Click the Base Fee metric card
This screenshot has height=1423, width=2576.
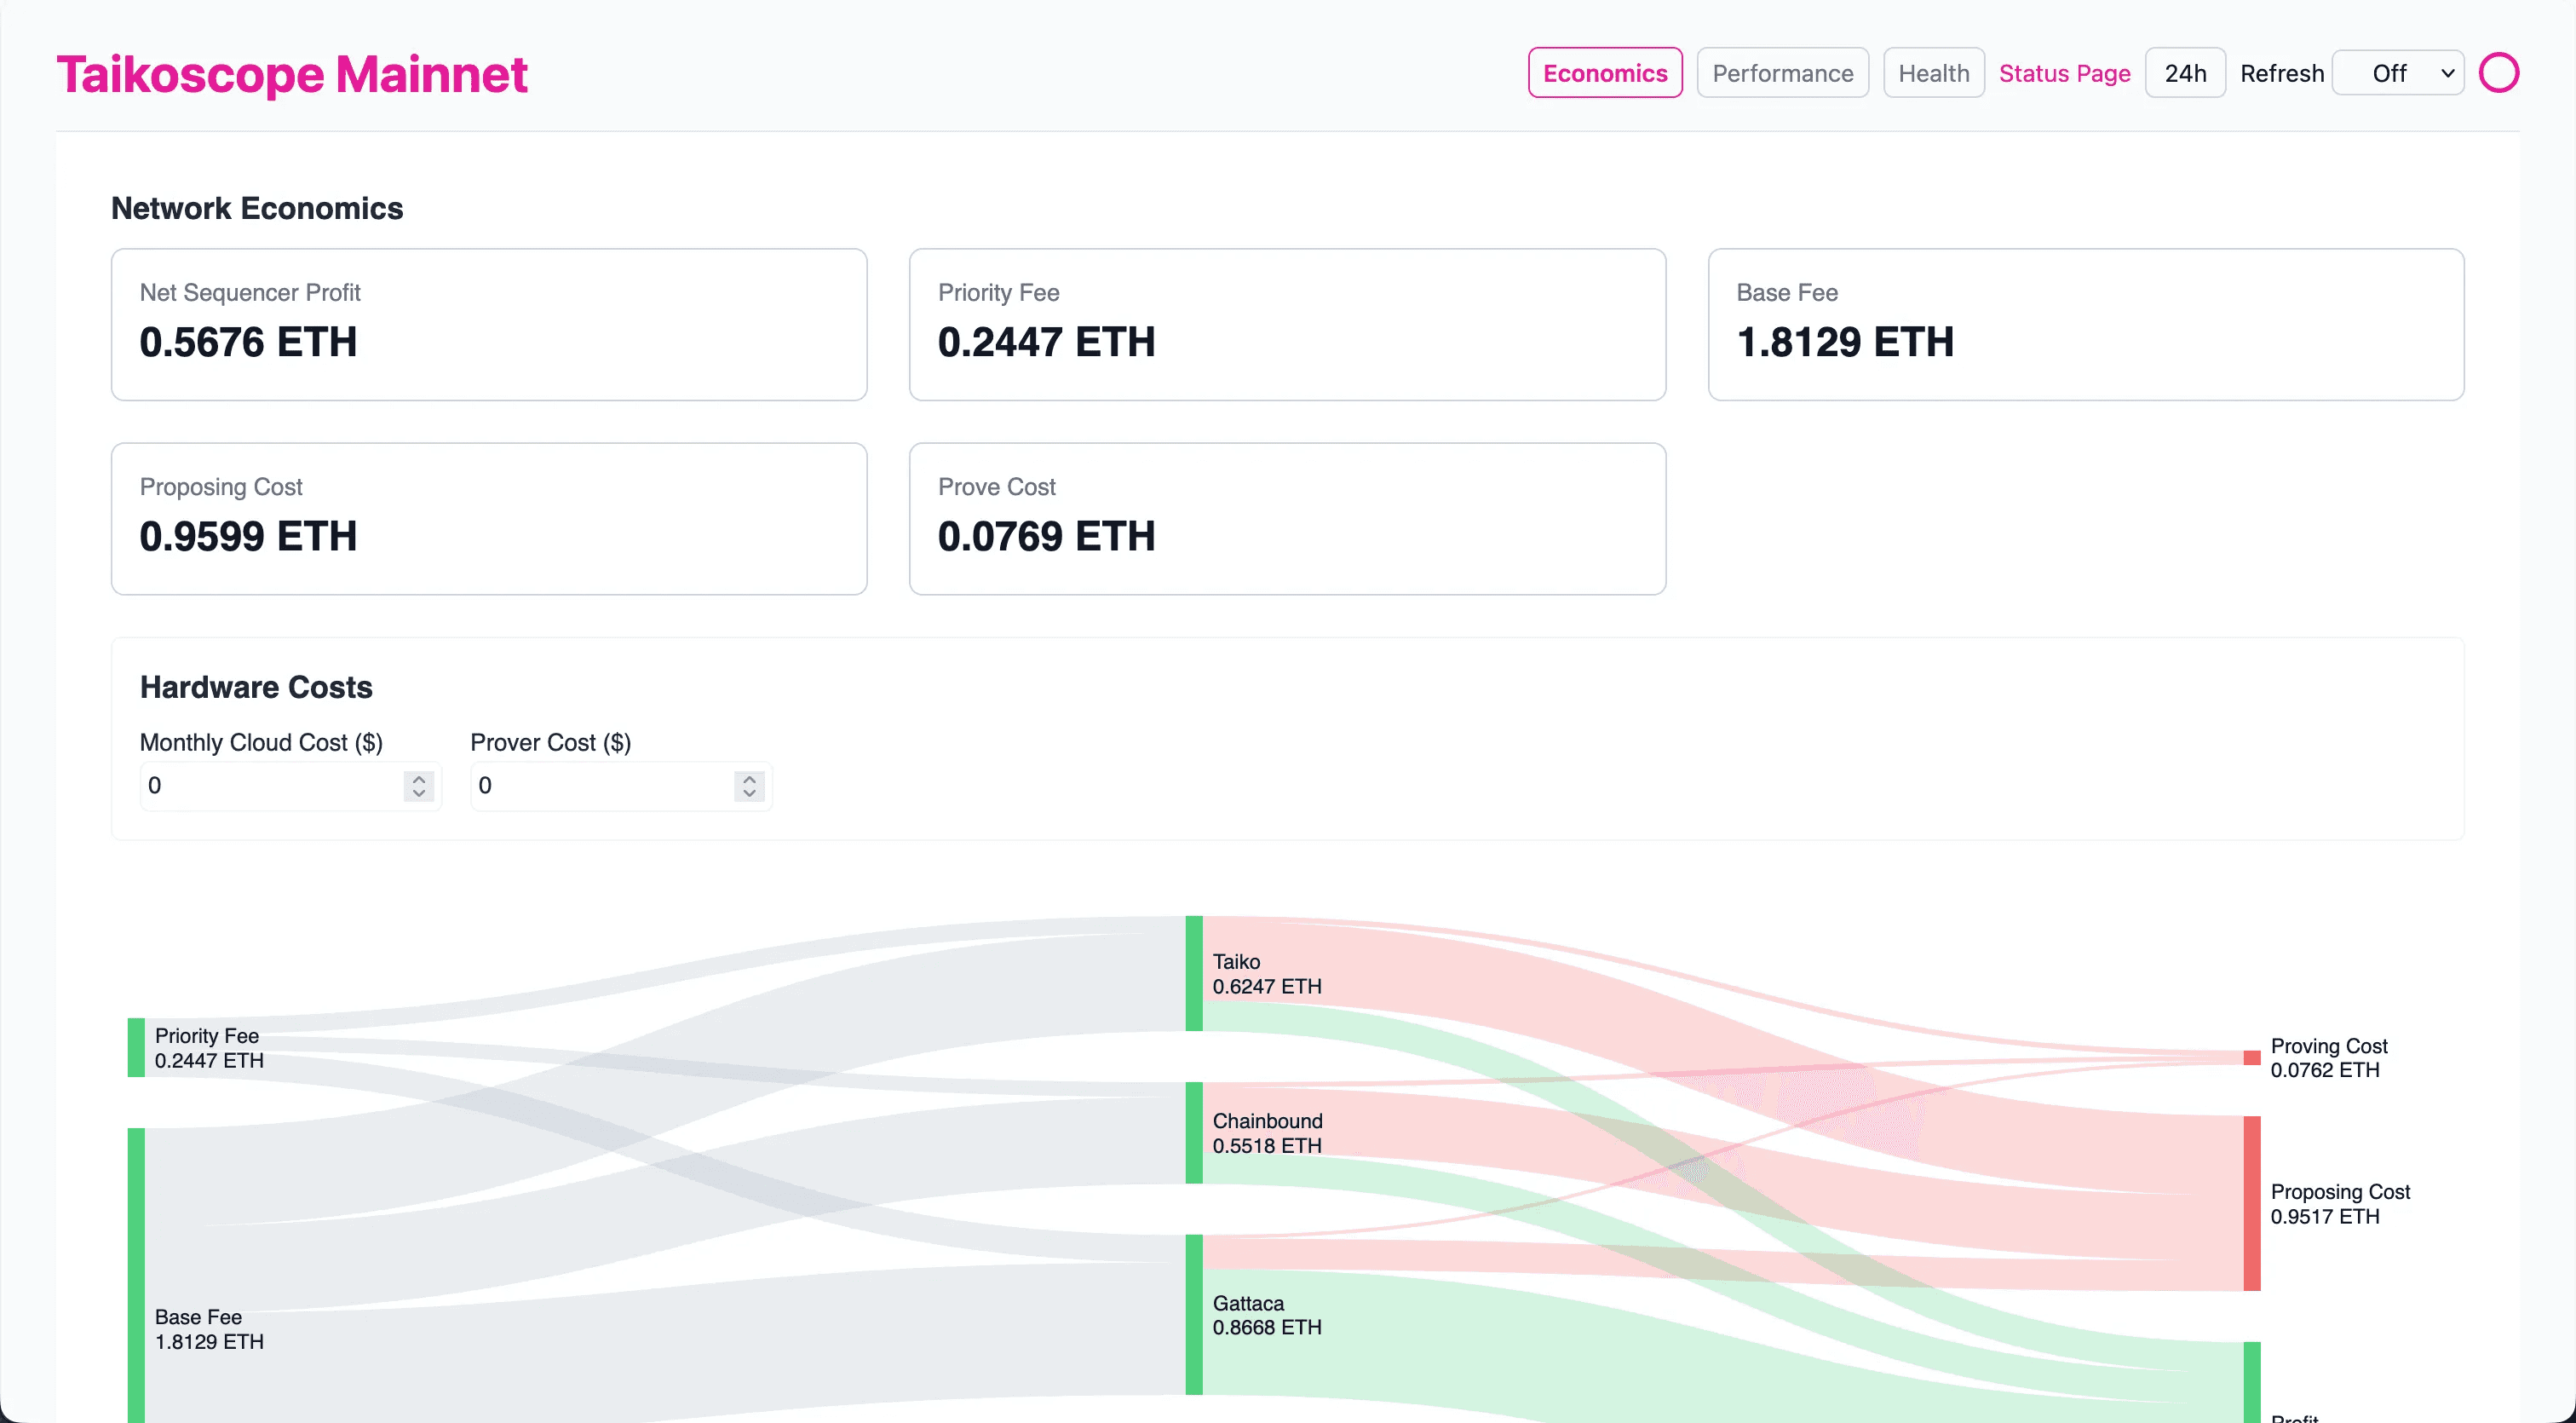click(x=2085, y=324)
